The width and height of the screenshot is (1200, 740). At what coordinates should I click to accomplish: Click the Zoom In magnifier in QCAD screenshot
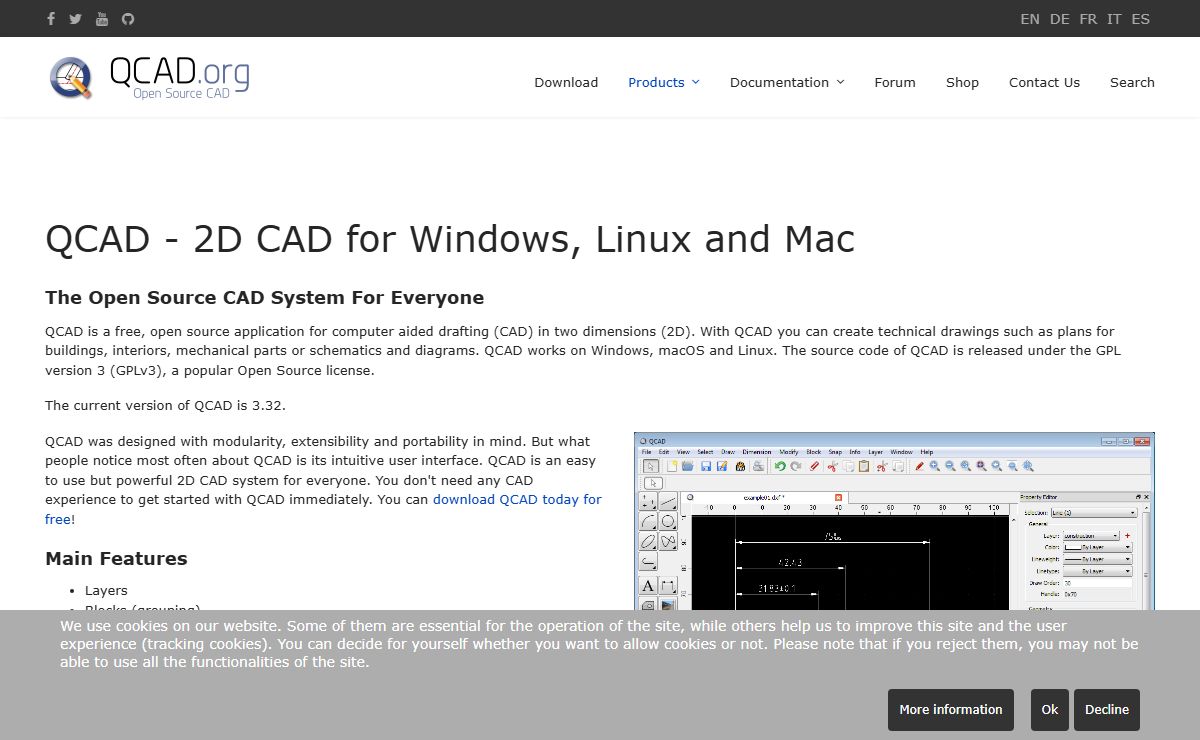tap(934, 466)
